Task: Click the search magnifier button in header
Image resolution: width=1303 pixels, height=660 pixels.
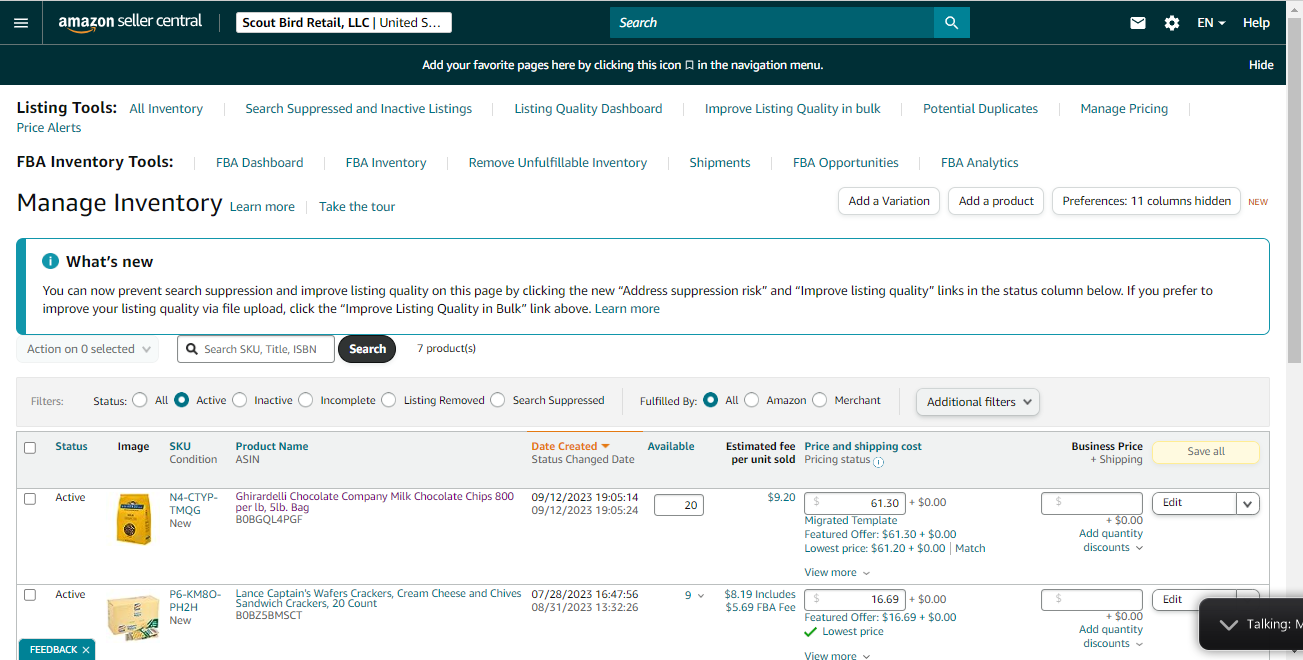Action: [951, 22]
